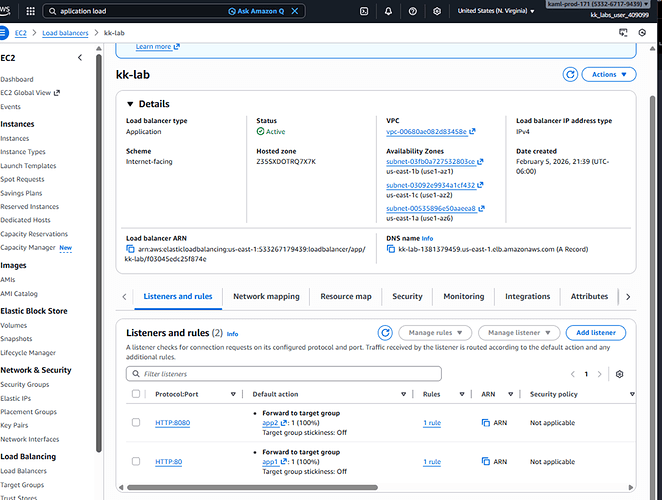Select the HTTP:8080 listener checkbox
Image resolution: width=662 pixels, height=500 pixels.
[136, 423]
